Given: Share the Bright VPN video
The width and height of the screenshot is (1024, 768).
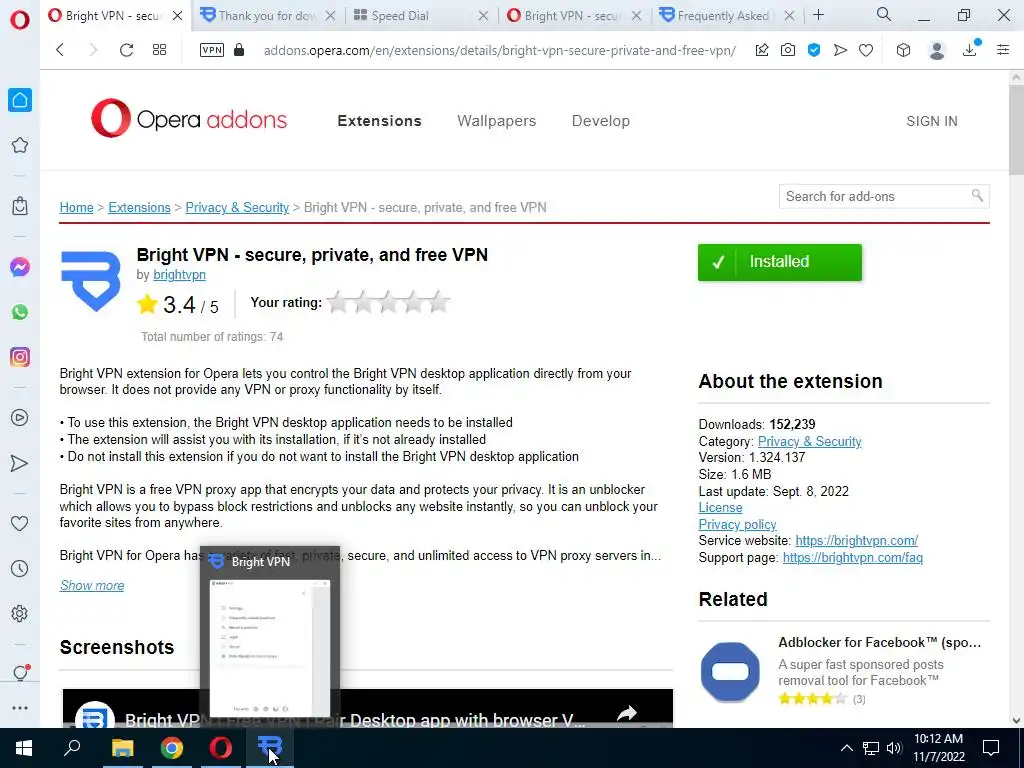Looking at the screenshot, I should tap(627, 713).
